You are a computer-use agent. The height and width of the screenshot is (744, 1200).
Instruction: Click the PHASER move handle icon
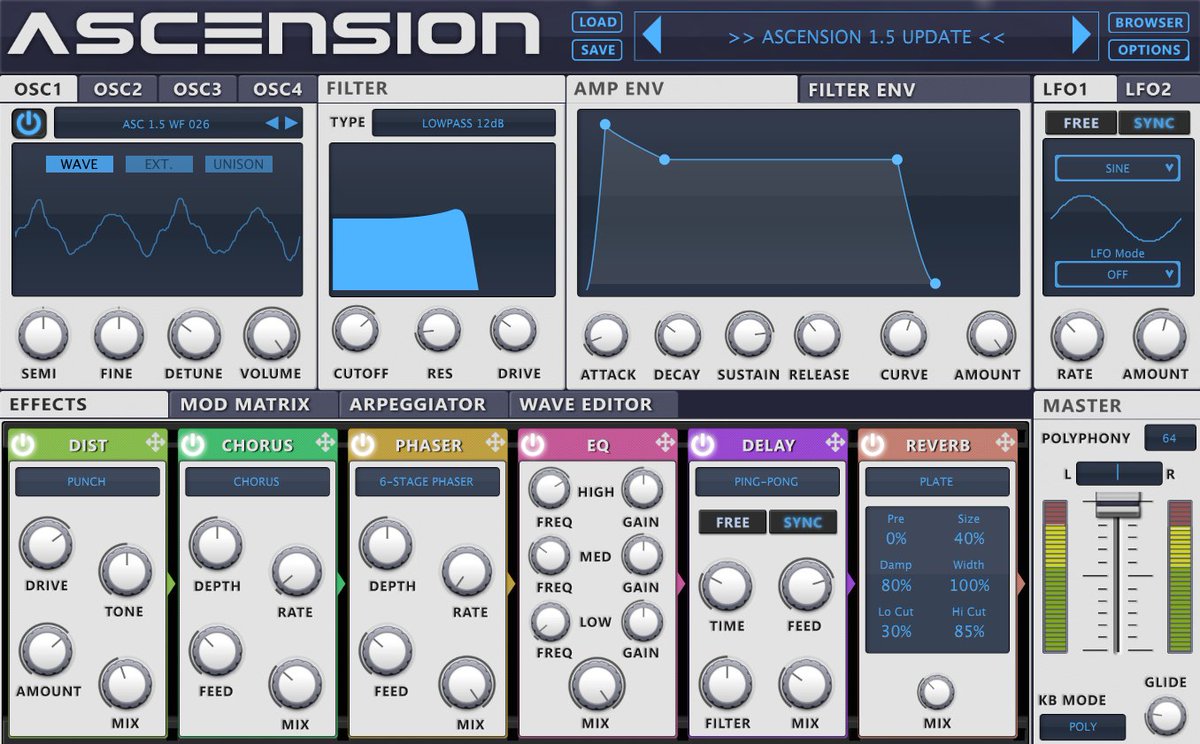click(x=495, y=443)
